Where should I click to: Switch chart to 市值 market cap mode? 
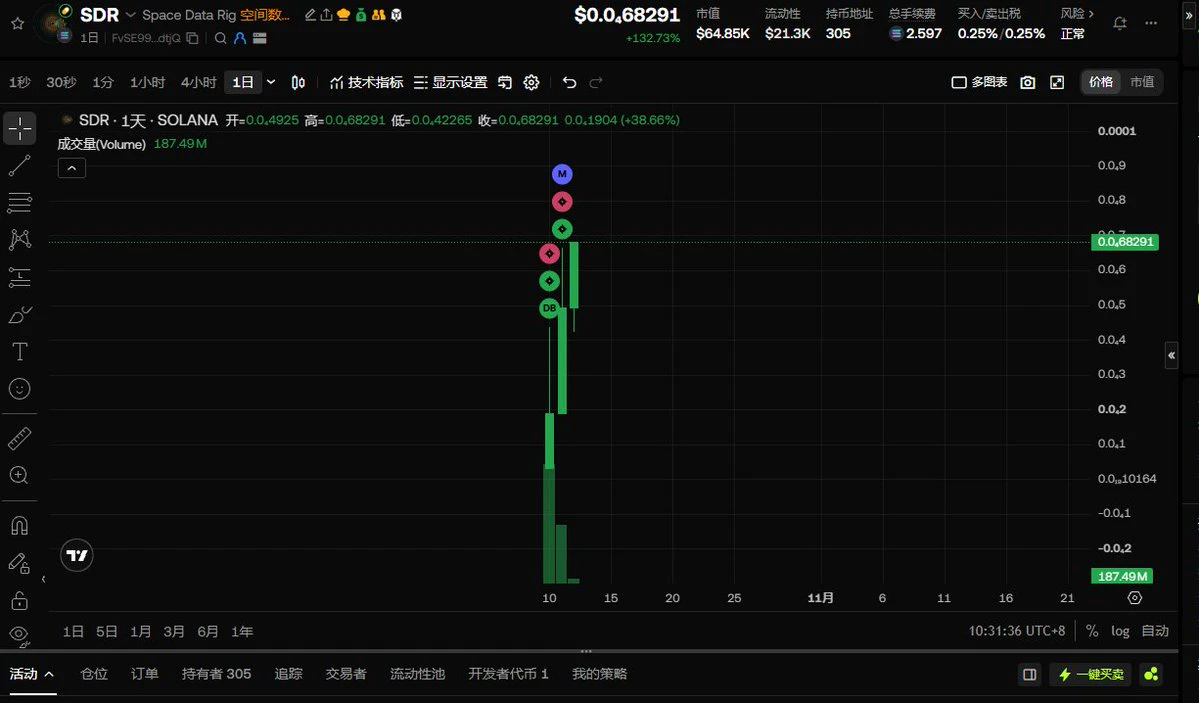[x=1142, y=82]
